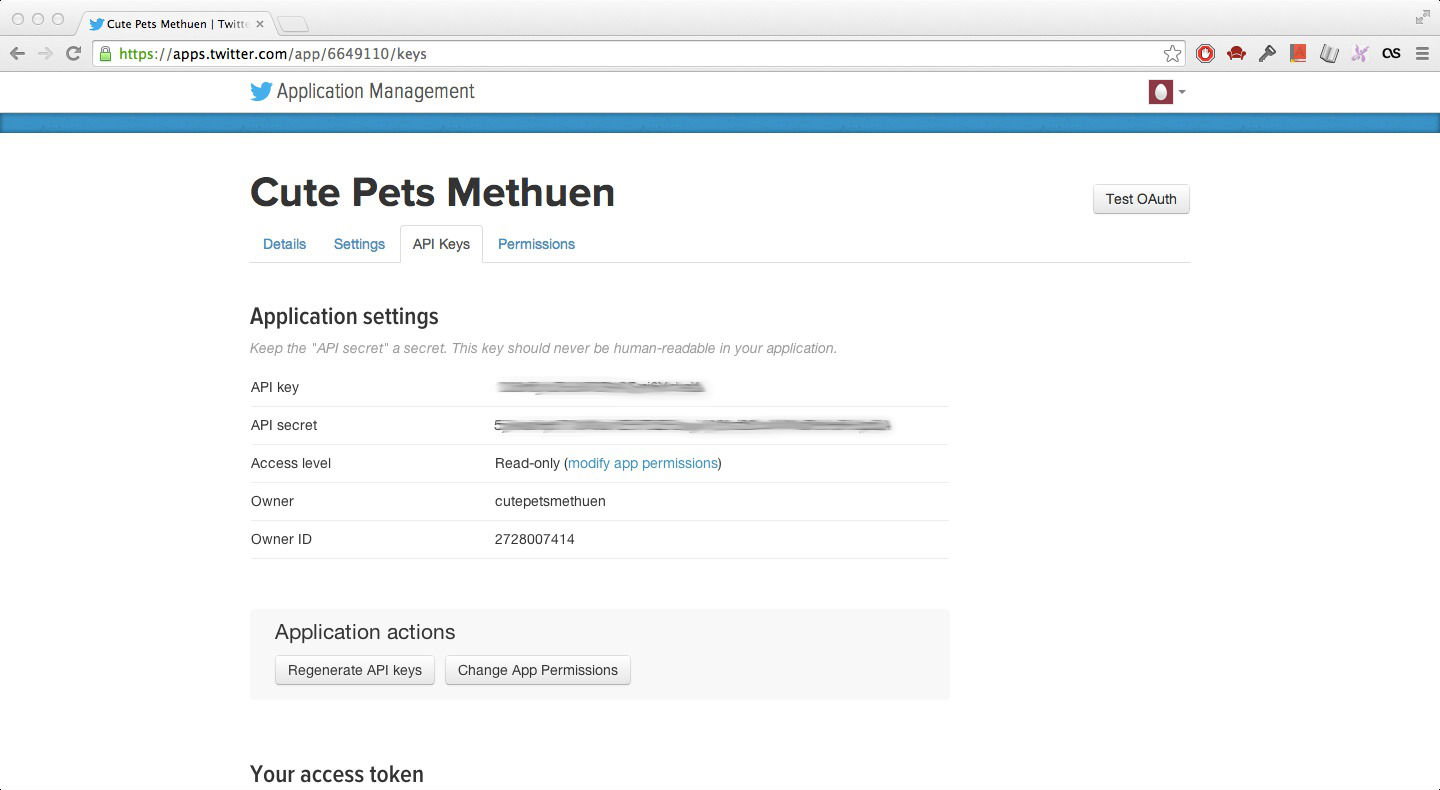Click the blurred API key value
This screenshot has height=790, width=1440.
600,387
